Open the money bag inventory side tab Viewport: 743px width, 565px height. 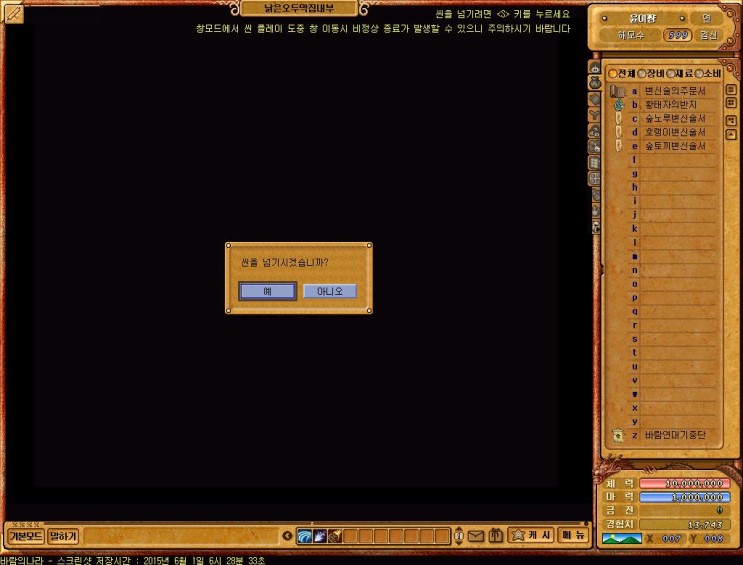595,84
